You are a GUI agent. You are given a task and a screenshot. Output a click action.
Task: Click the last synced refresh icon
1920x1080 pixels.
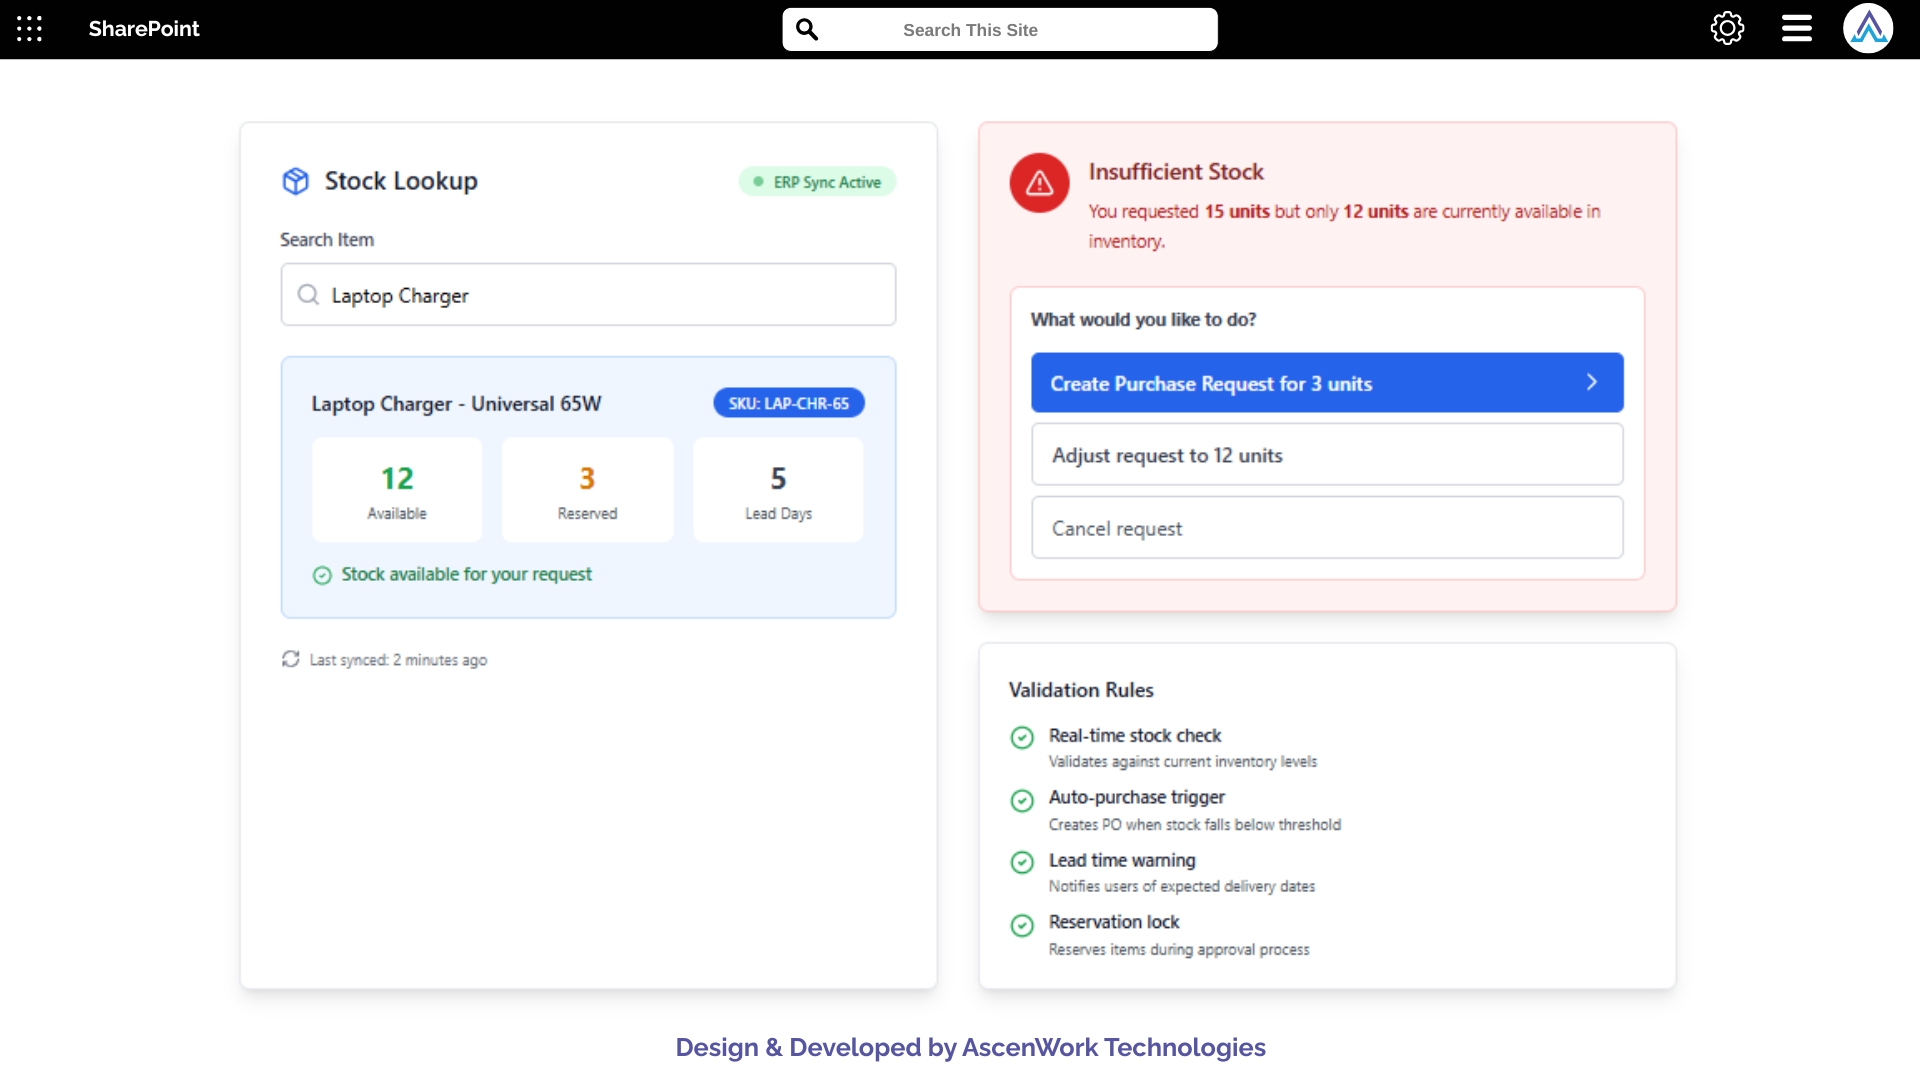point(291,659)
